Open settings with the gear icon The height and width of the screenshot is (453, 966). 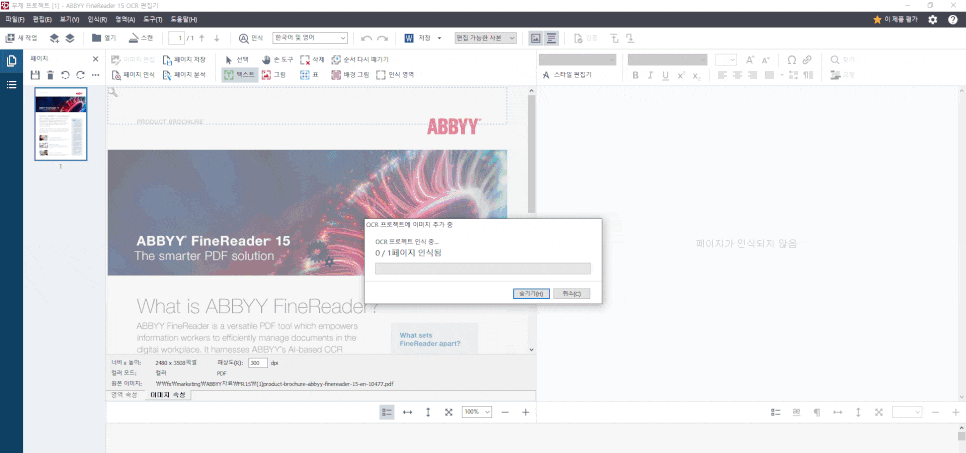[x=933, y=20]
